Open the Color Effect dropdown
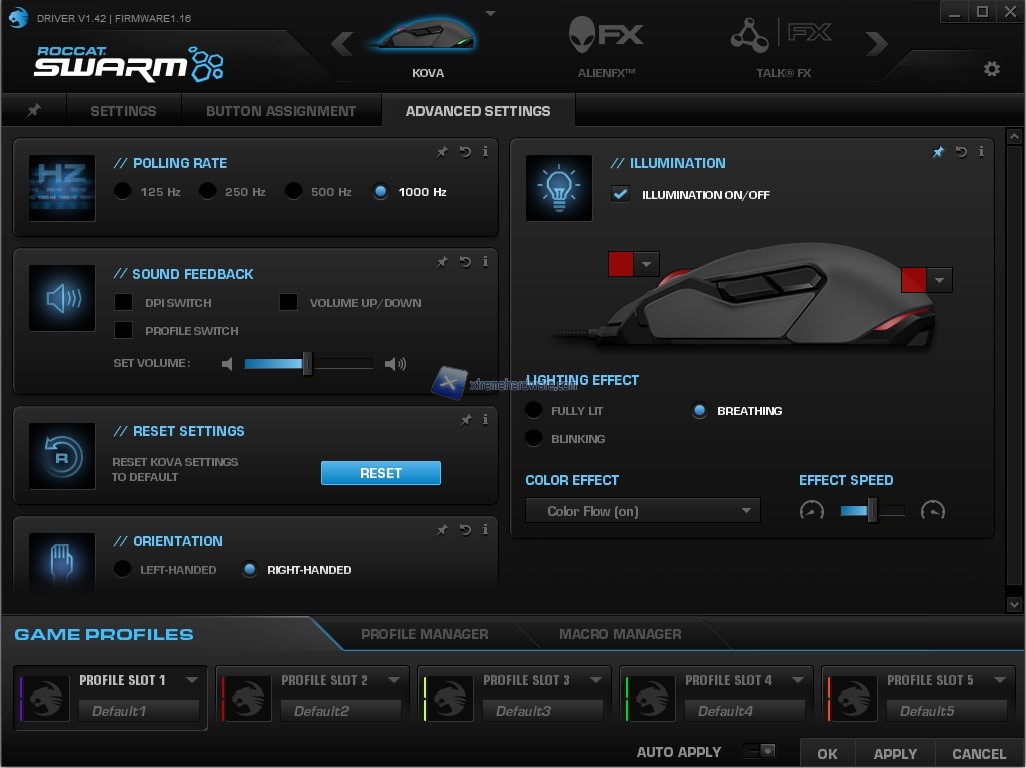Viewport: 1026px width, 768px height. pos(643,511)
